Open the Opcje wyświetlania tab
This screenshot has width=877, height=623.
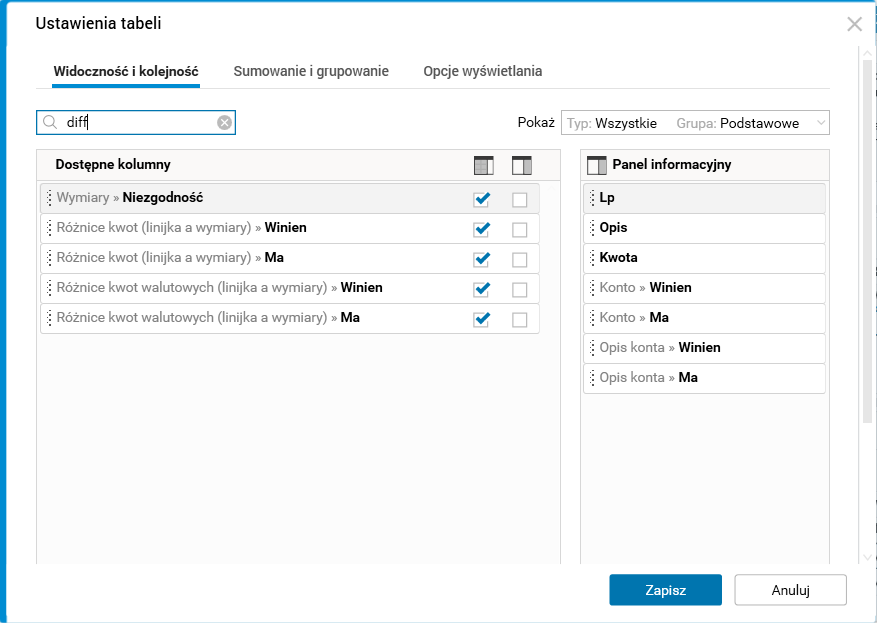point(483,71)
